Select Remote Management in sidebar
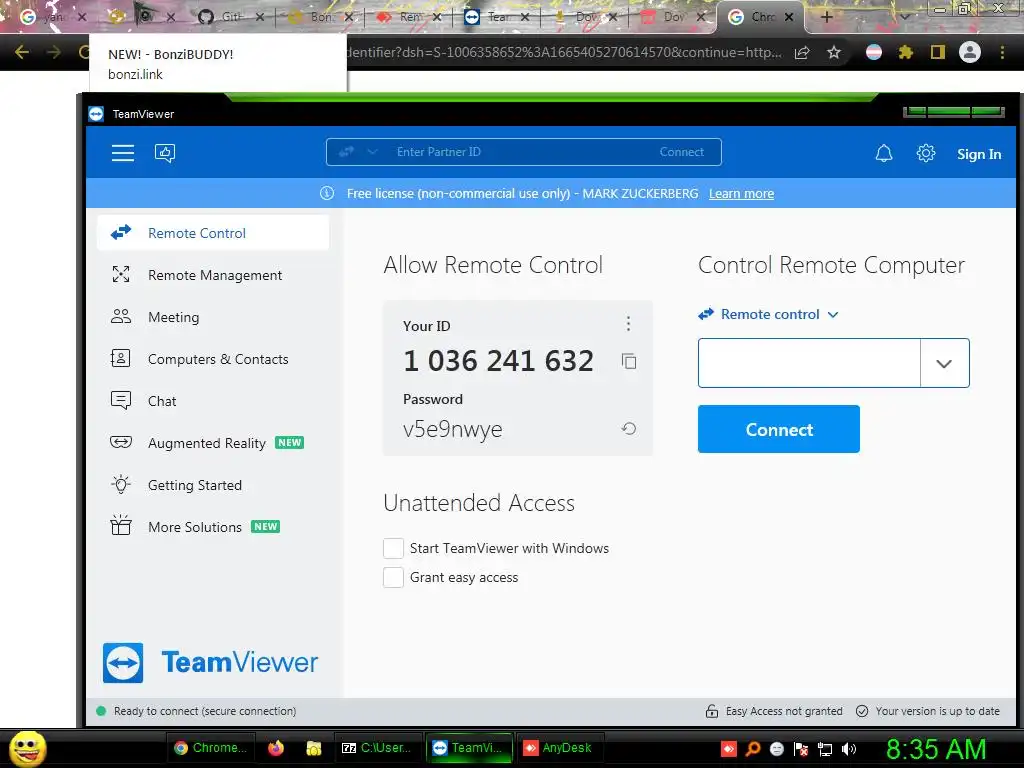1024x768 pixels. pos(213,275)
